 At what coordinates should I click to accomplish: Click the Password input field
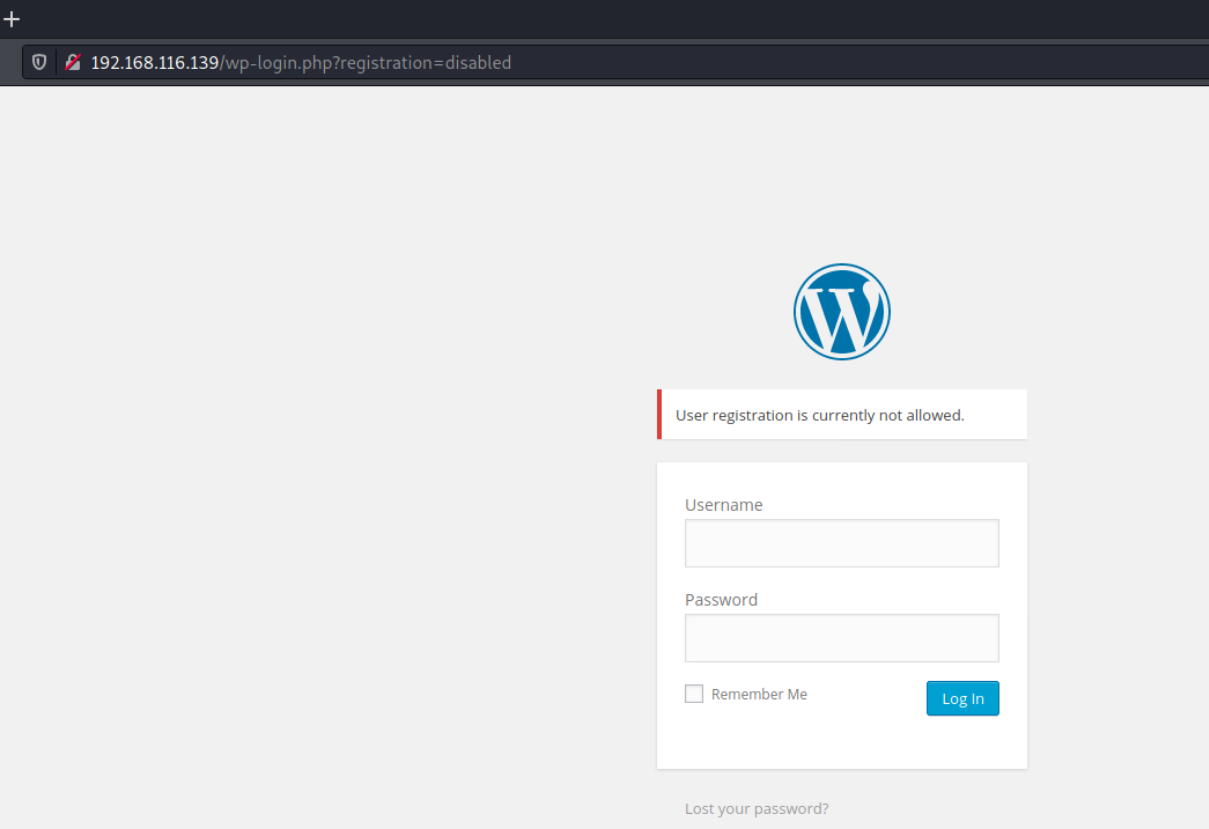[x=842, y=638]
